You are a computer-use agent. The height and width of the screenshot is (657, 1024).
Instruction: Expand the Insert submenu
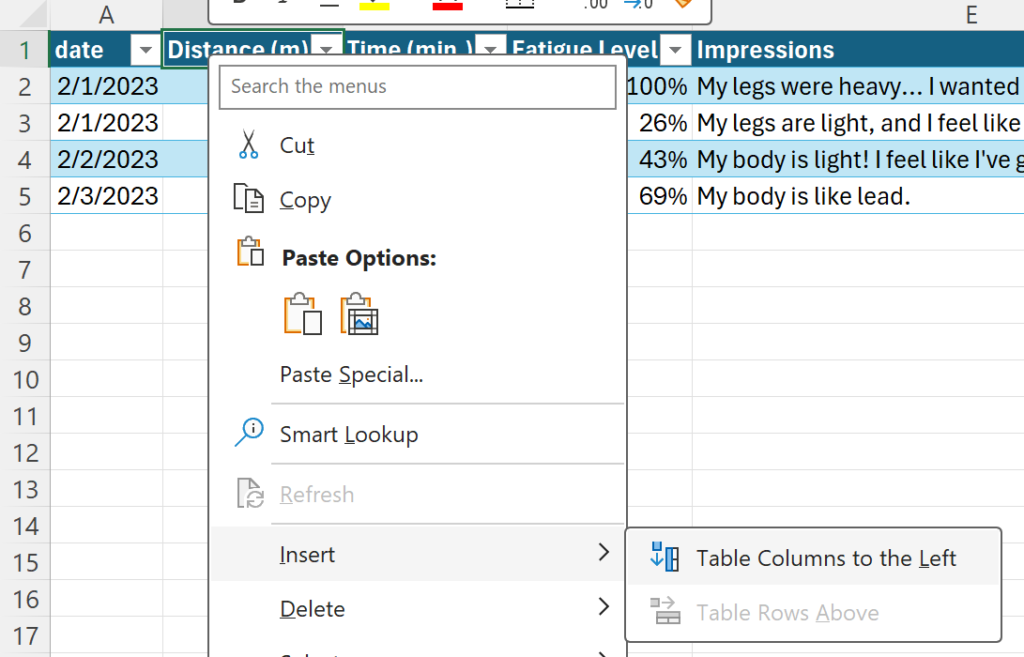coord(418,554)
